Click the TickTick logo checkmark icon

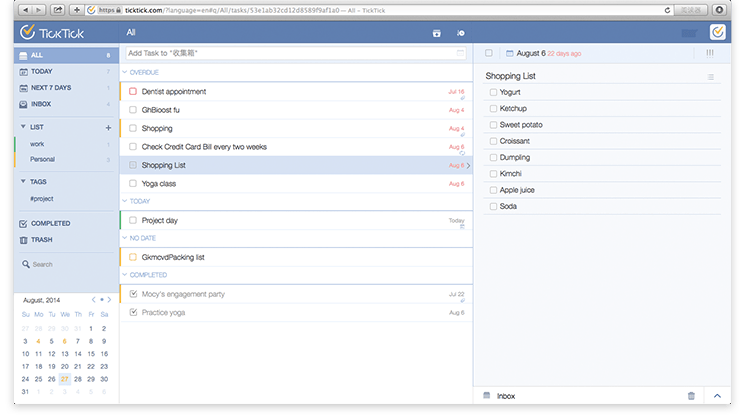tap(28, 32)
